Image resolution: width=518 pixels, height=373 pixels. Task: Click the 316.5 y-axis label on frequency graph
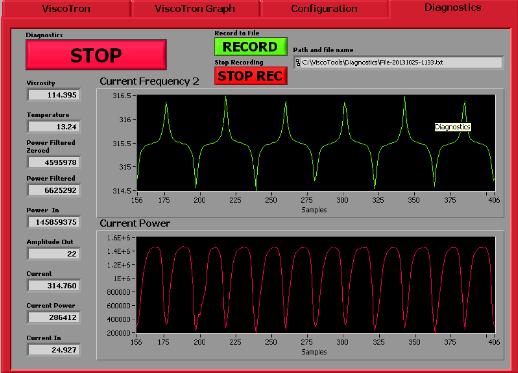pos(122,96)
